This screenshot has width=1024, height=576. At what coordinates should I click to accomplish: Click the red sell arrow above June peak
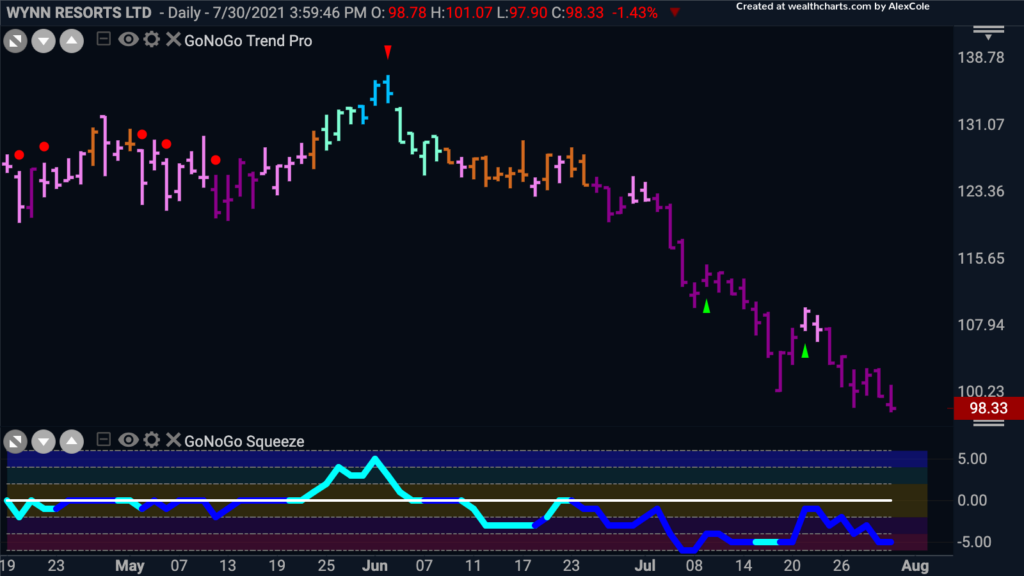click(388, 52)
